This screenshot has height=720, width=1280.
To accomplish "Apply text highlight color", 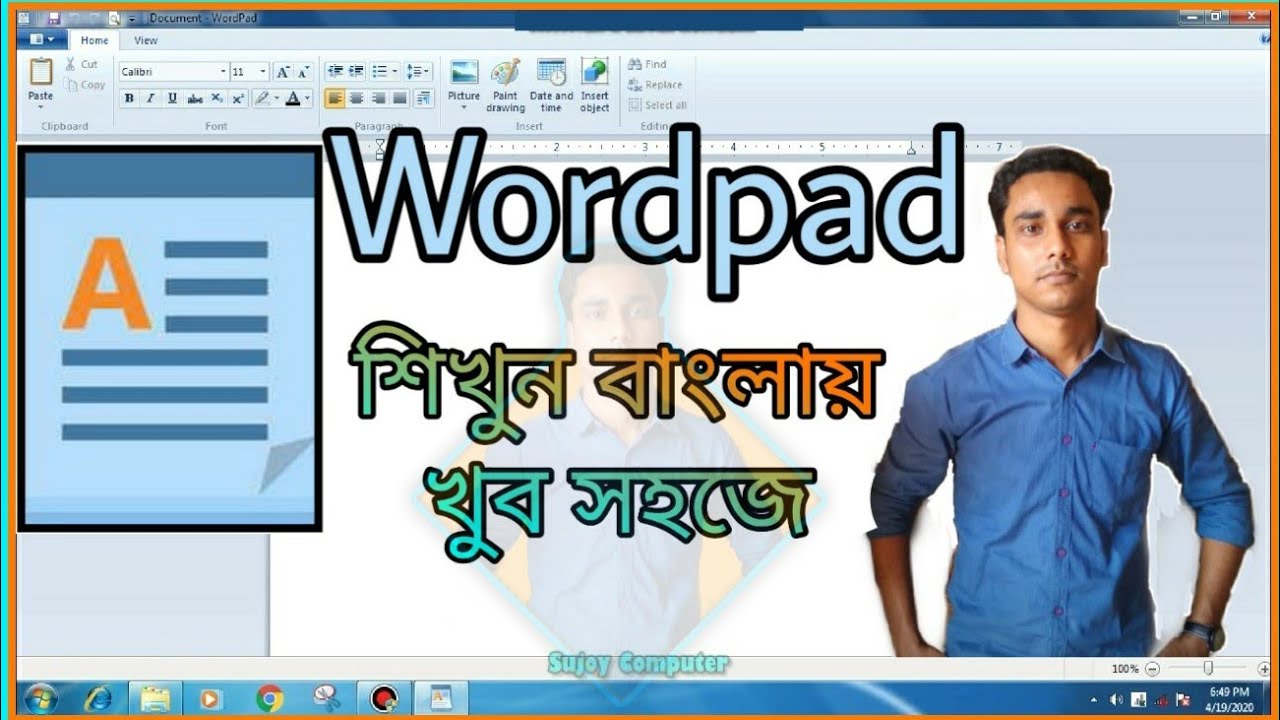I will tap(261, 98).
